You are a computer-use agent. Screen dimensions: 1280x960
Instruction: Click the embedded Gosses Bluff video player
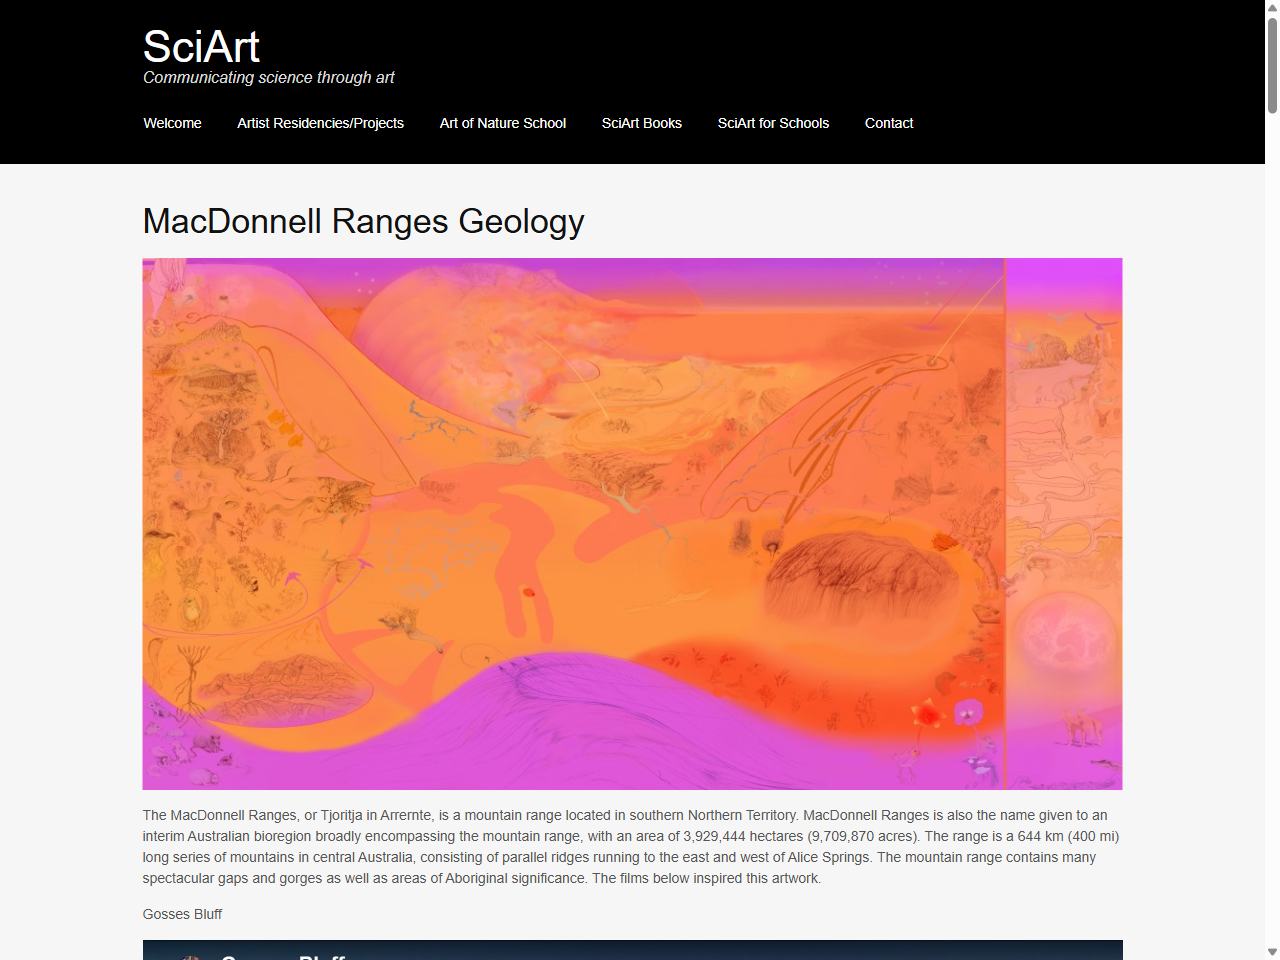click(632, 951)
